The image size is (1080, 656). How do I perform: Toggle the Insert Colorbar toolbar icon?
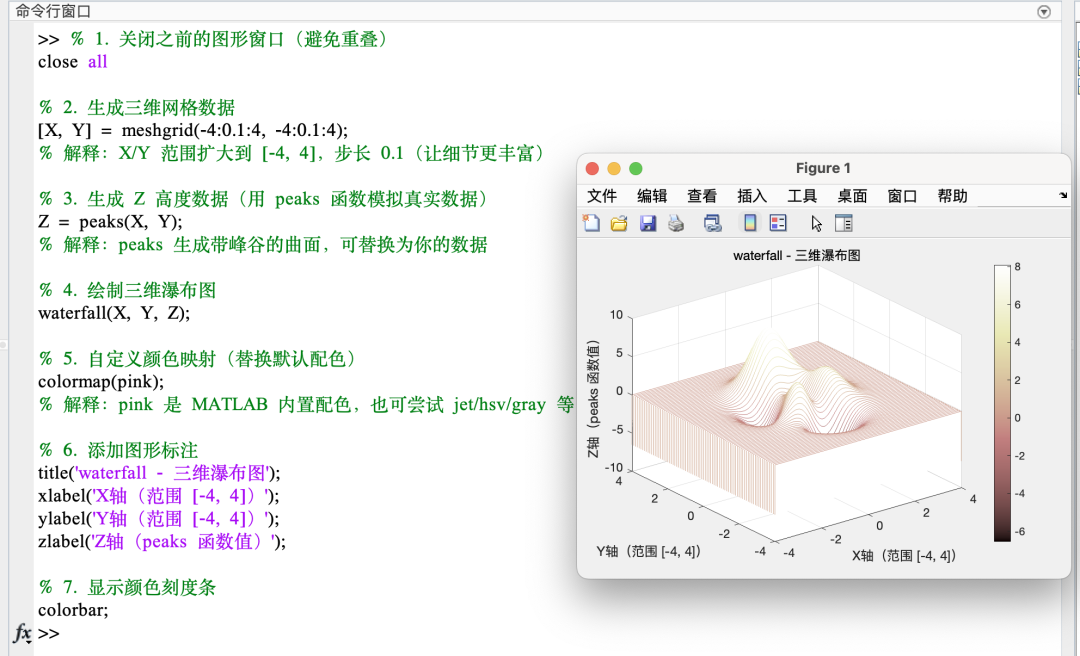749,223
